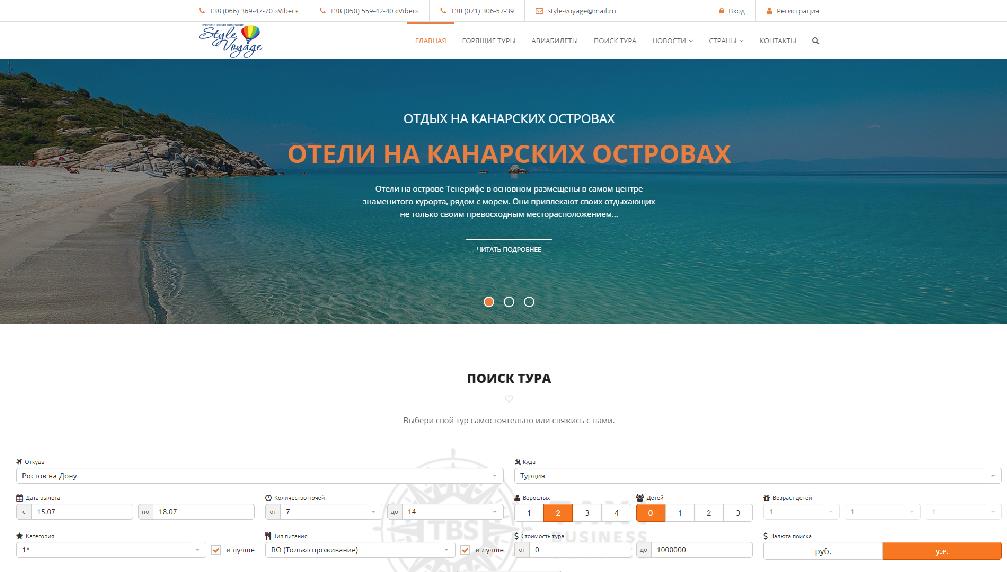
Task: Select 3 adults in Взрослых selector
Action: tap(587, 513)
